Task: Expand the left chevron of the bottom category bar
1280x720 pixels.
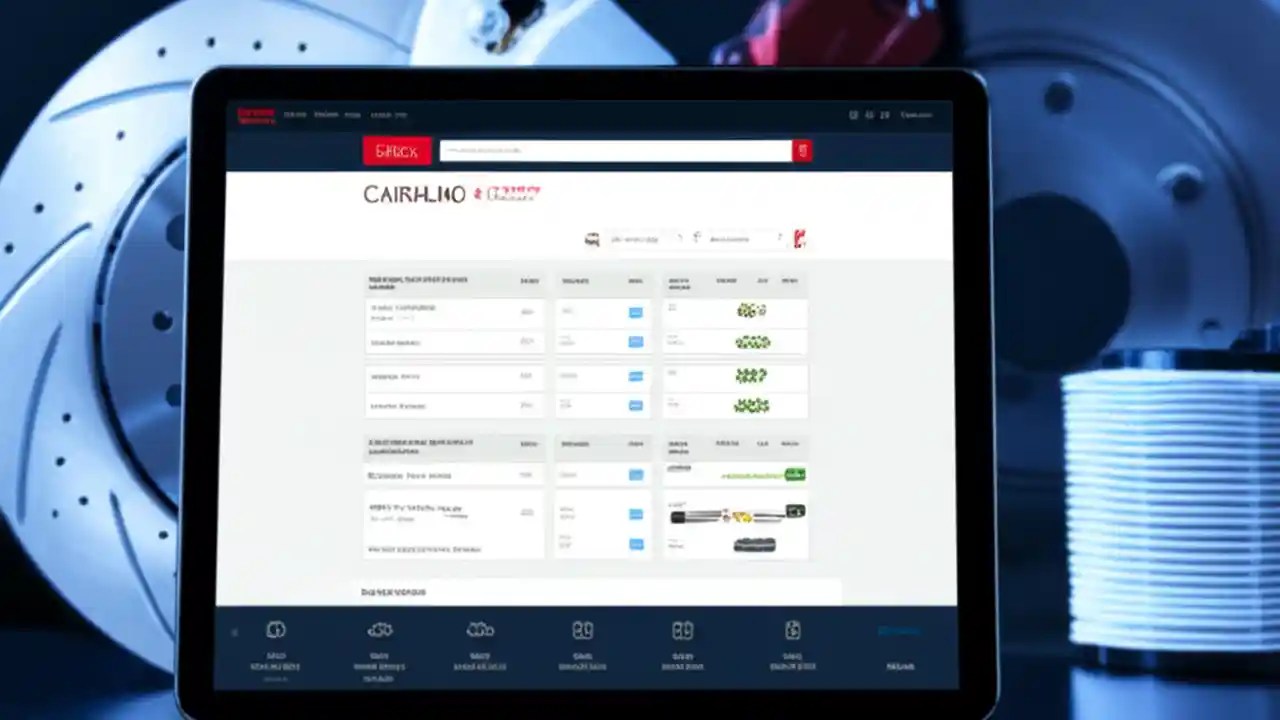Action: pos(235,632)
